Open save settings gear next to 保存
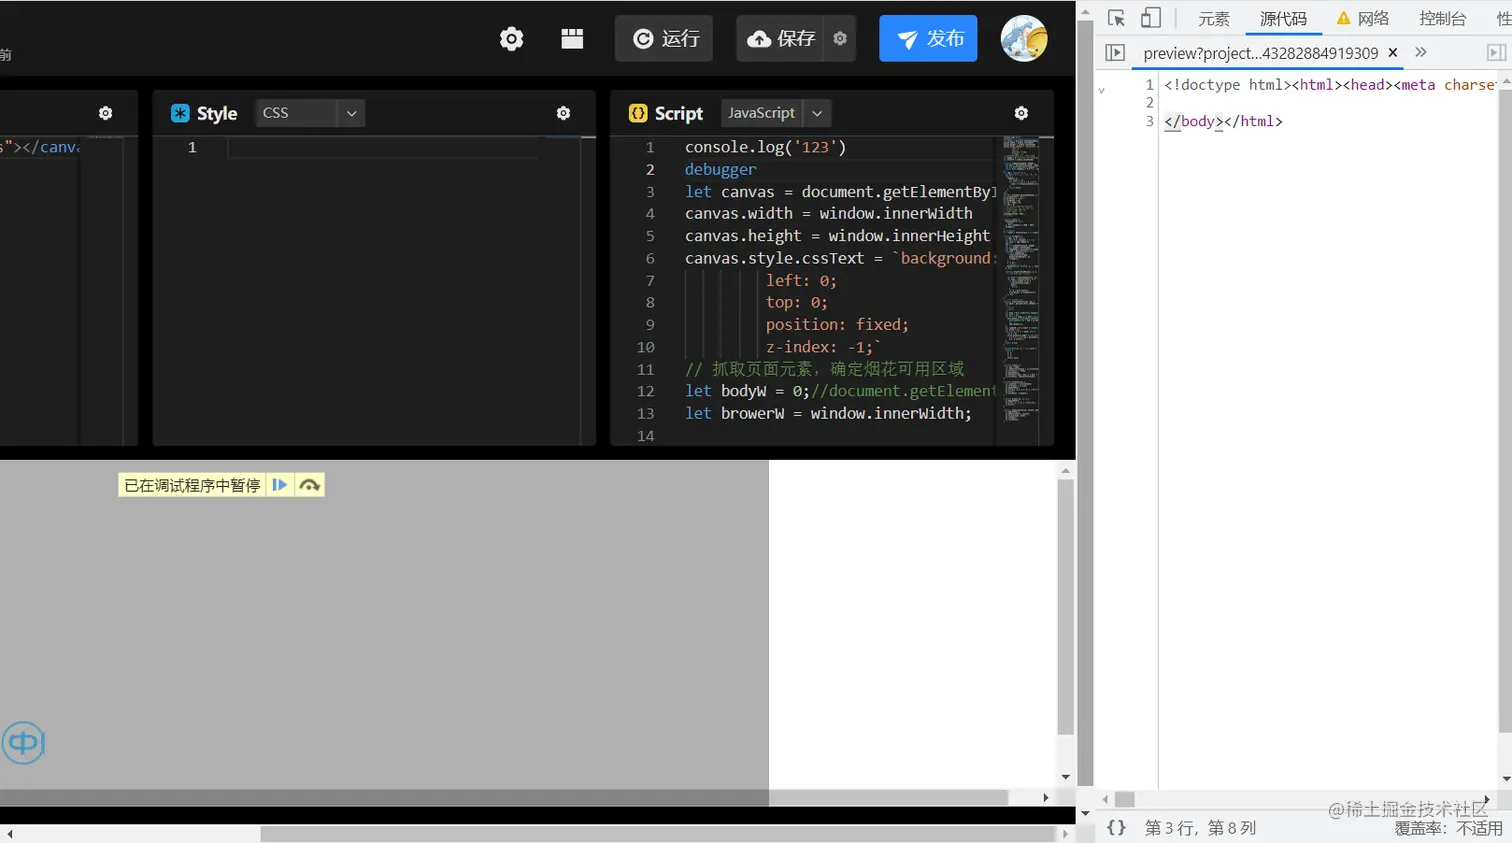Screen dimensions: 1512x843 (840, 39)
